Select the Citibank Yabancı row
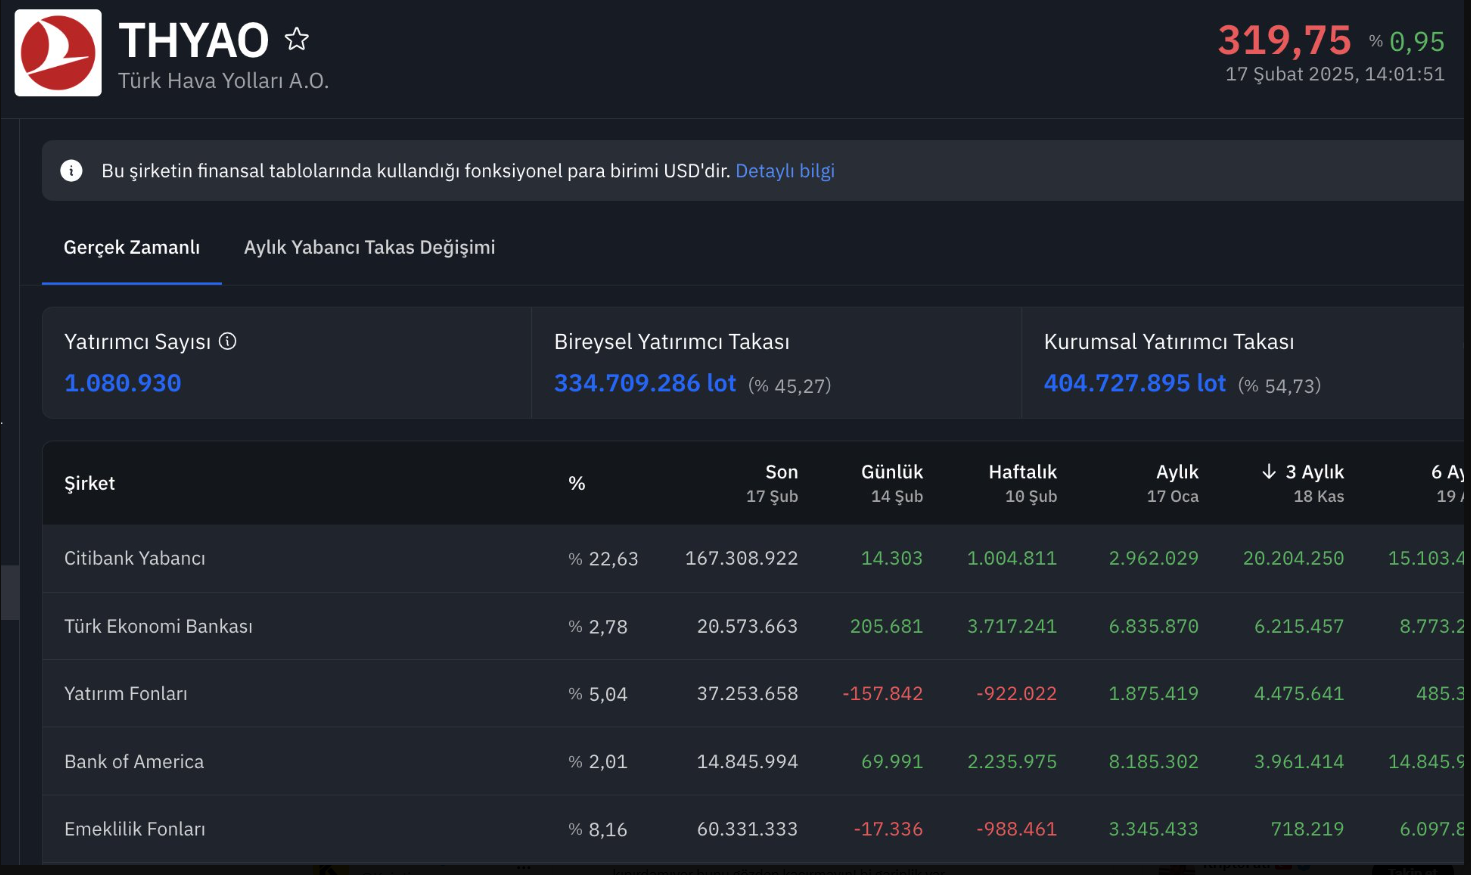The height and width of the screenshot is (875, 1471). (x=135, y=558)
